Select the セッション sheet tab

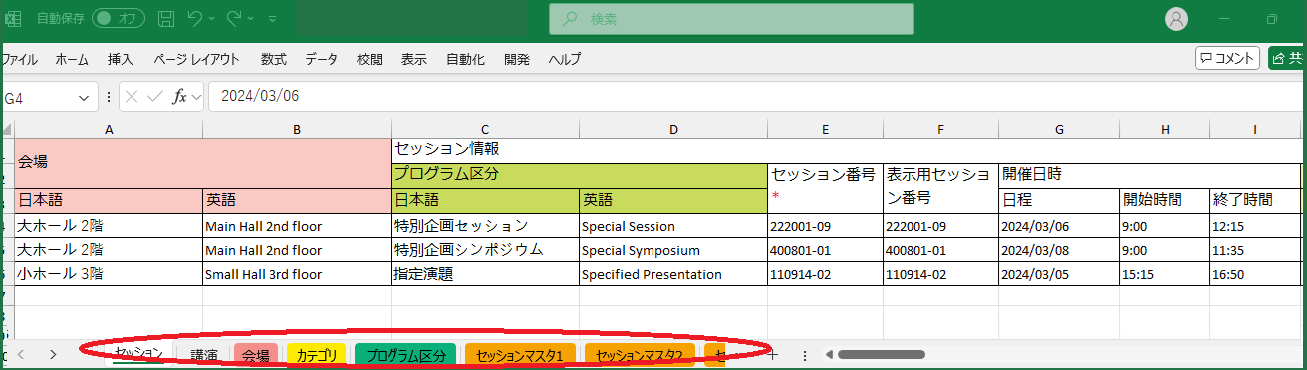[x=139, y=354]
